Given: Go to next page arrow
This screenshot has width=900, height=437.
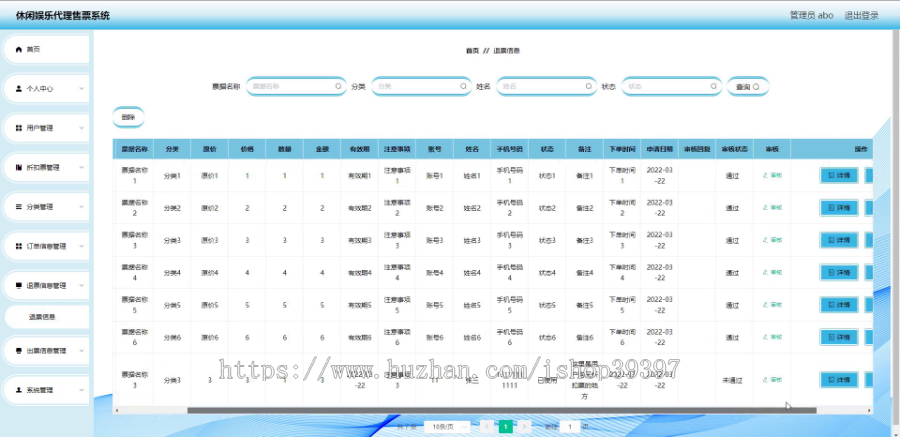Looking at the screenshot, I should pos(524,427).
